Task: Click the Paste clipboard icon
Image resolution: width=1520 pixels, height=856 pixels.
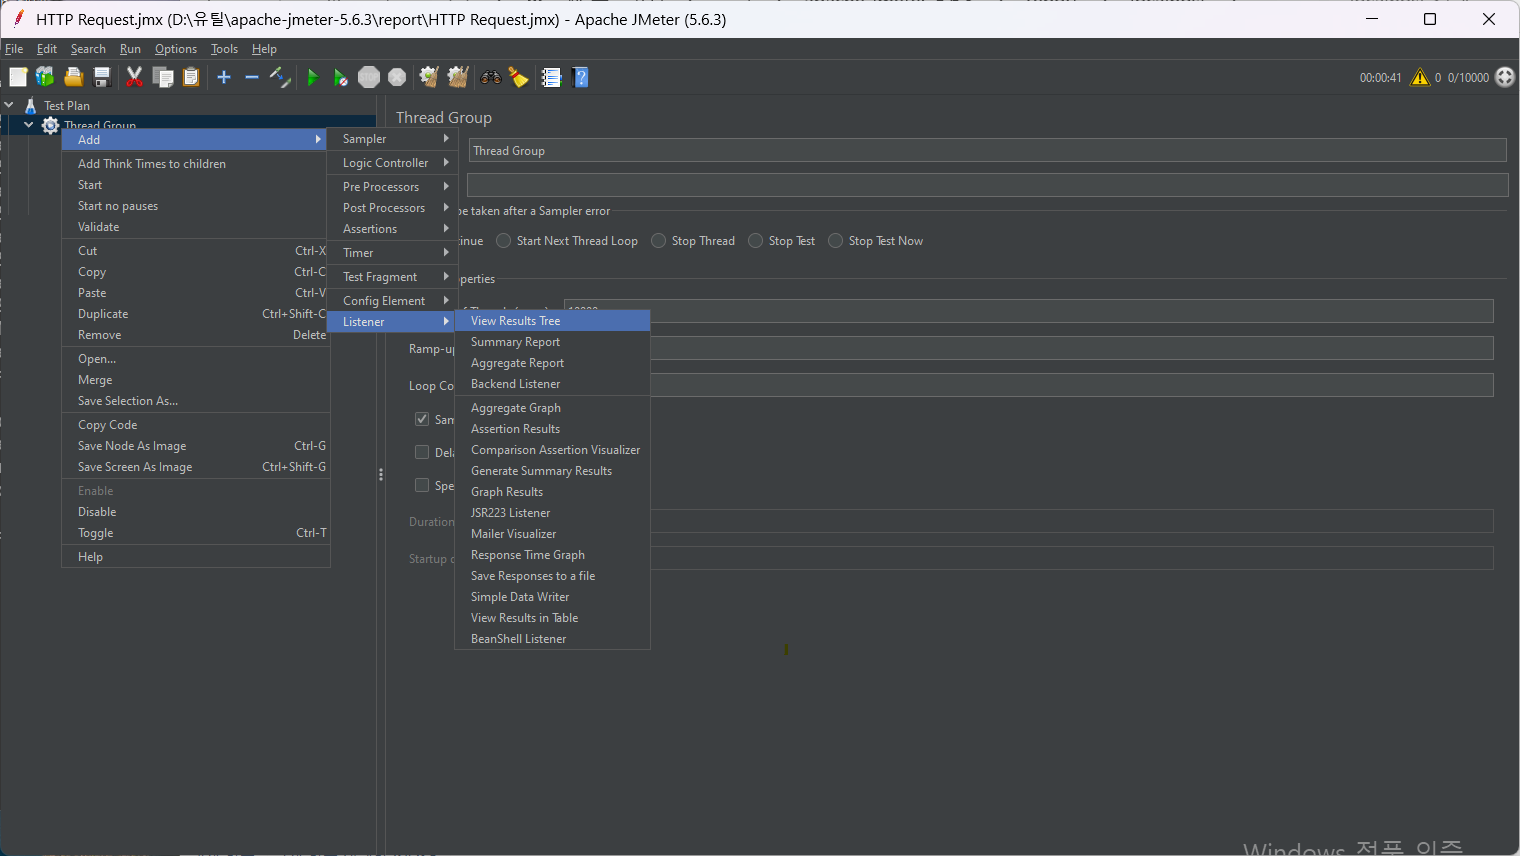Action: pyautogui.click(x=191, y=77)
